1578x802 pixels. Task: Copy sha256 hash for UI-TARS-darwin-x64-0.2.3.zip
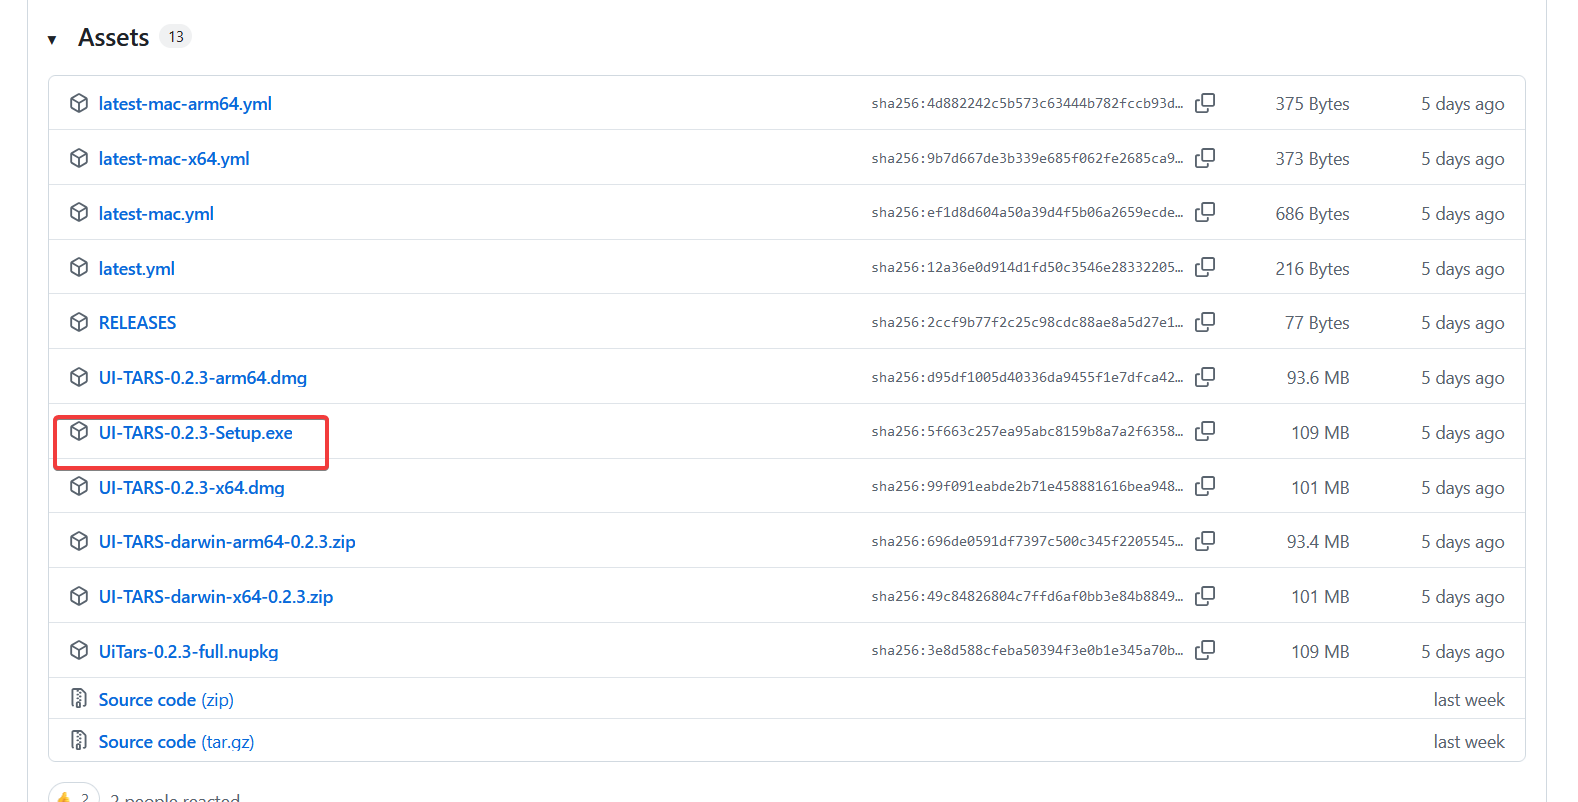1205,596
